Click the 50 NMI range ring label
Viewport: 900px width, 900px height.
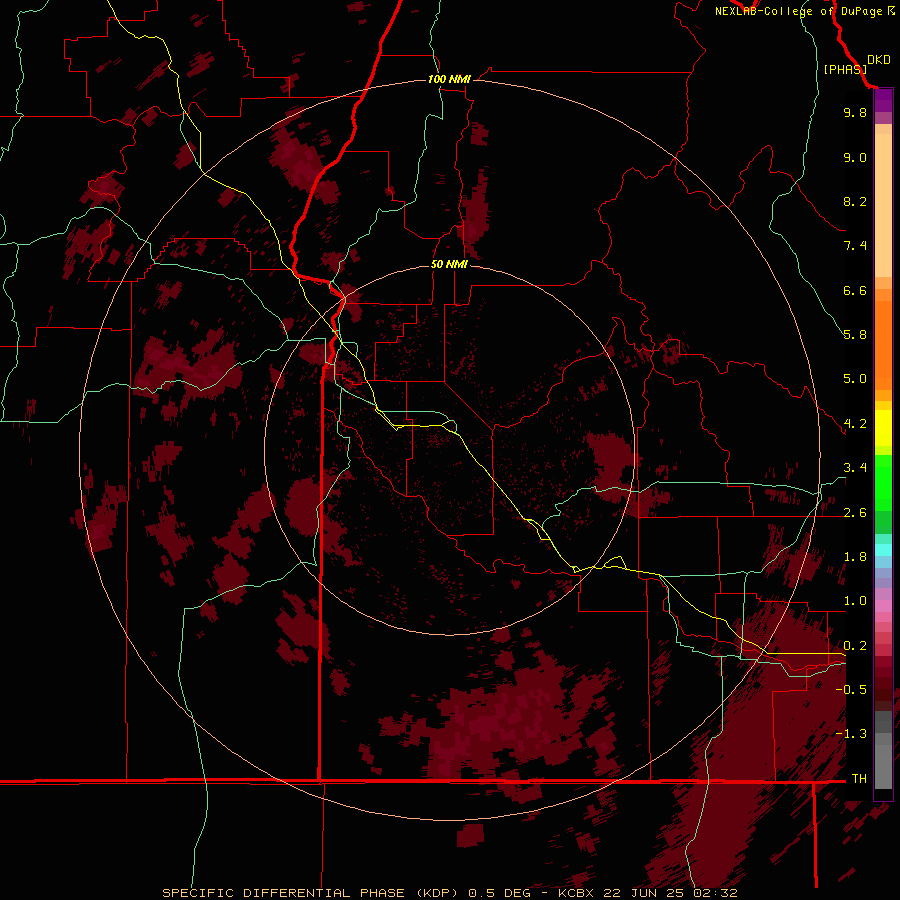point(449,264)
